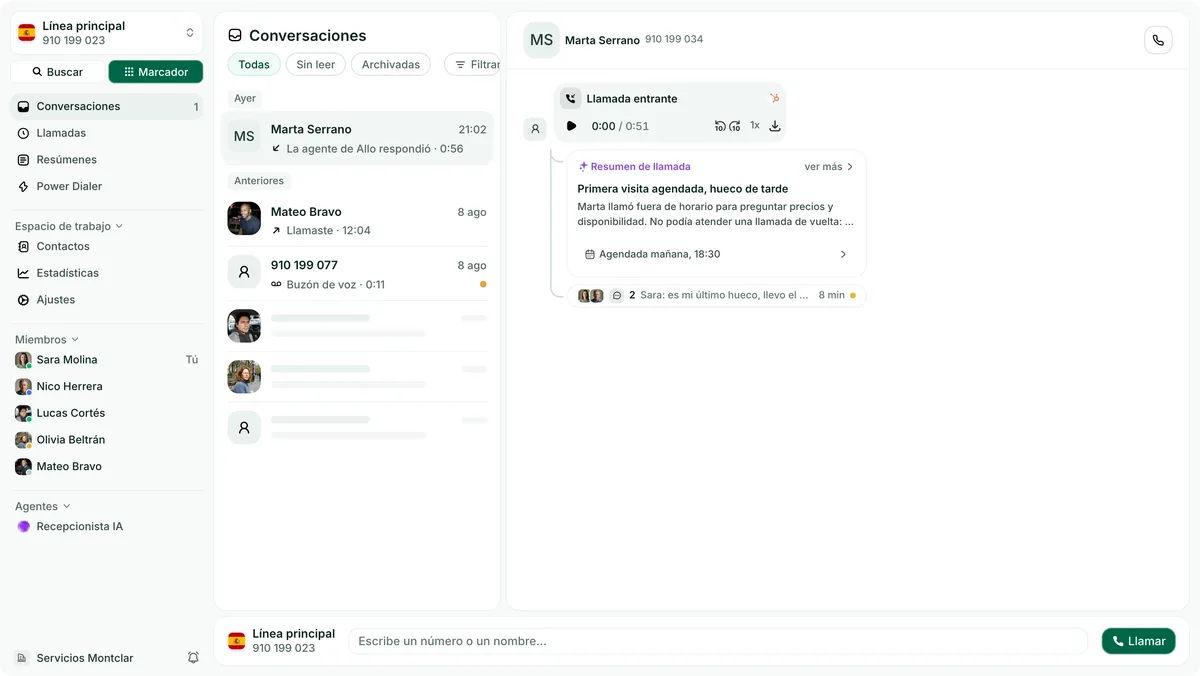This screenshot has height=676, width=1200.
Task: Select the bottom Línea principal line
Action: point(282,641)
